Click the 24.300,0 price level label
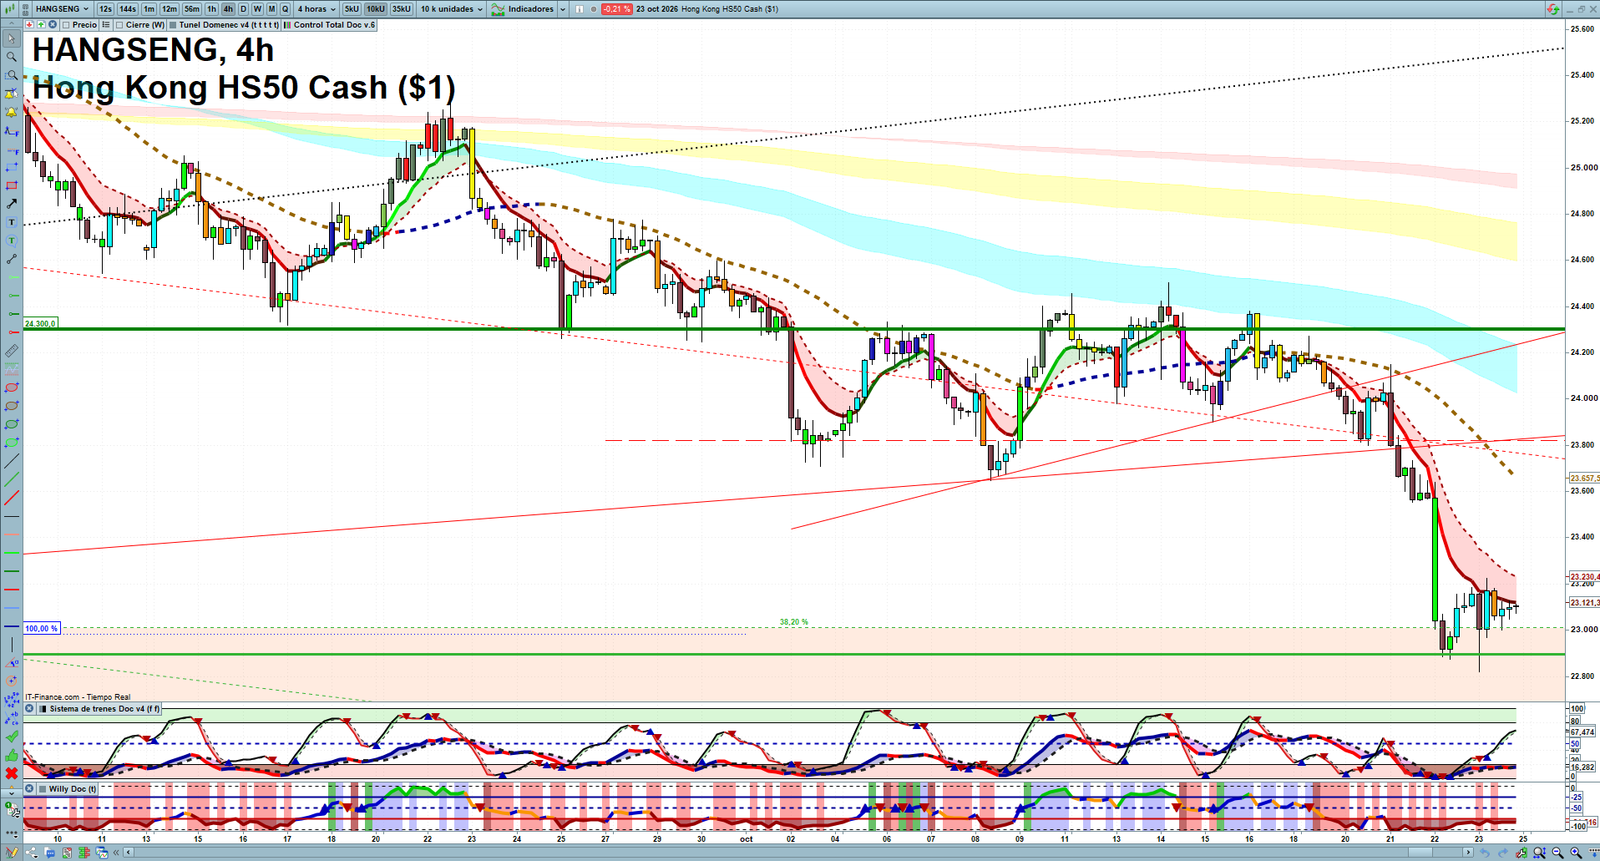 point(41,323)
